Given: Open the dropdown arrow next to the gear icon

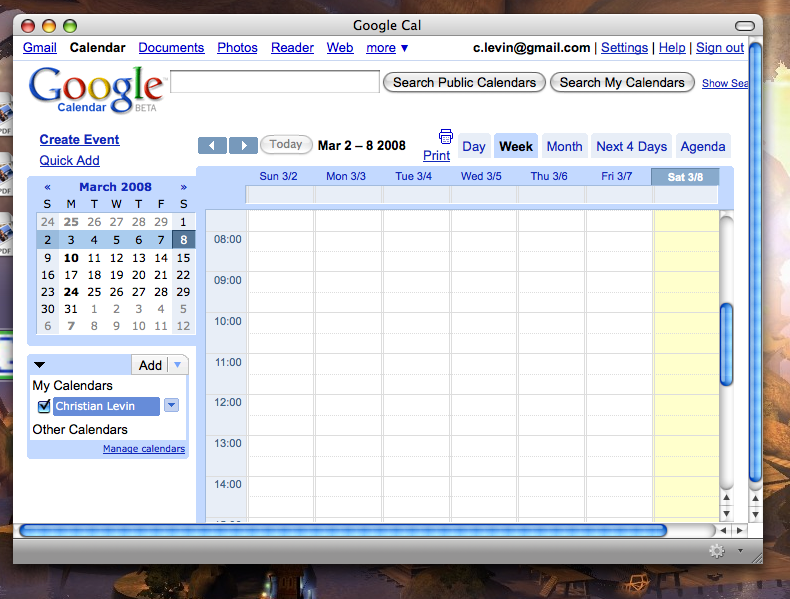Looking at the screenshot, I should [740, 551].
